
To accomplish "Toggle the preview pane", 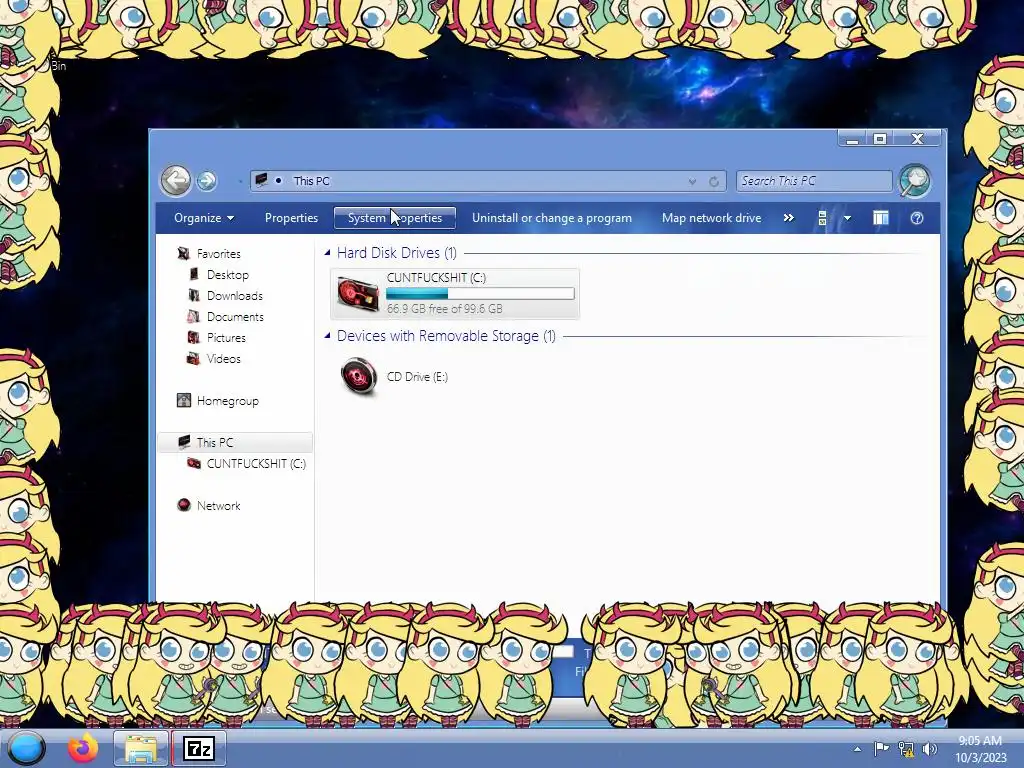I will (x=880, y=218).
